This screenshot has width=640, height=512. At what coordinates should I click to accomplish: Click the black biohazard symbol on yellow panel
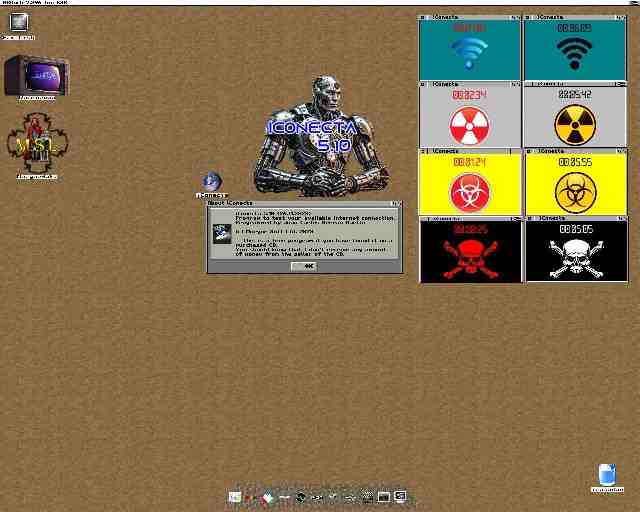tap(574, 191)
